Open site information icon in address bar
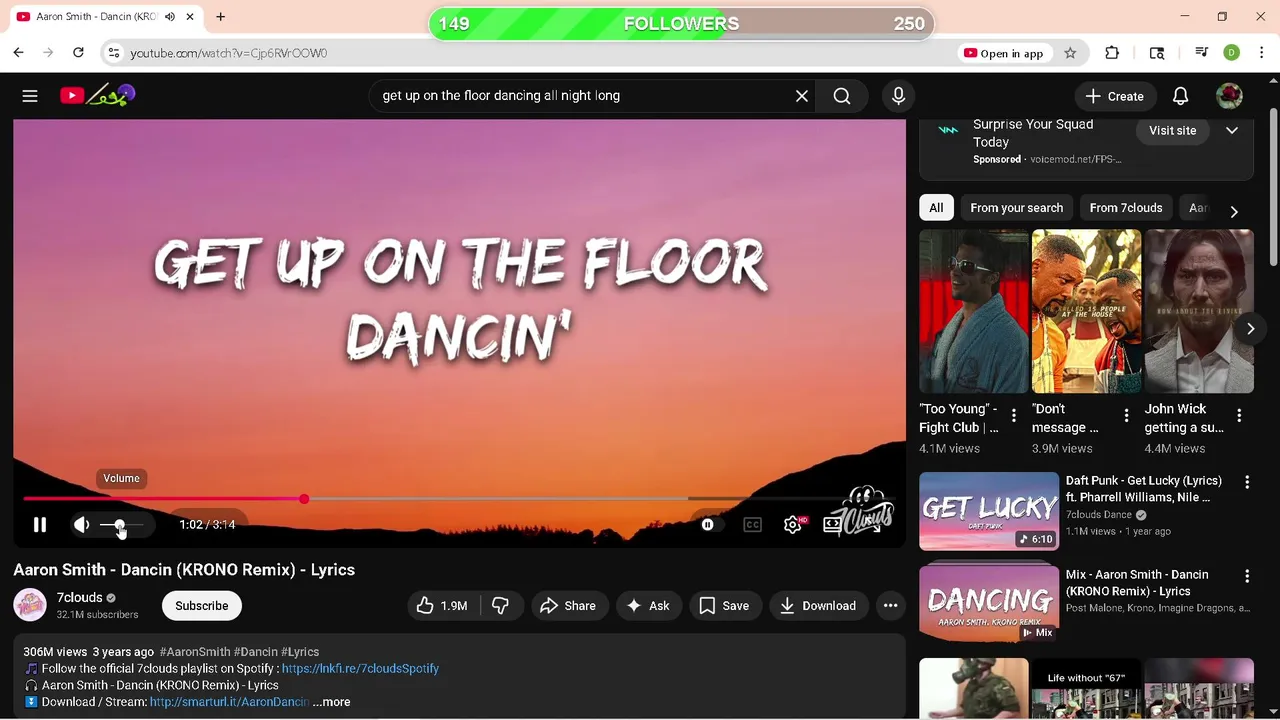The width and height of the screenshot is (1280, 720). tap(114, 53)
